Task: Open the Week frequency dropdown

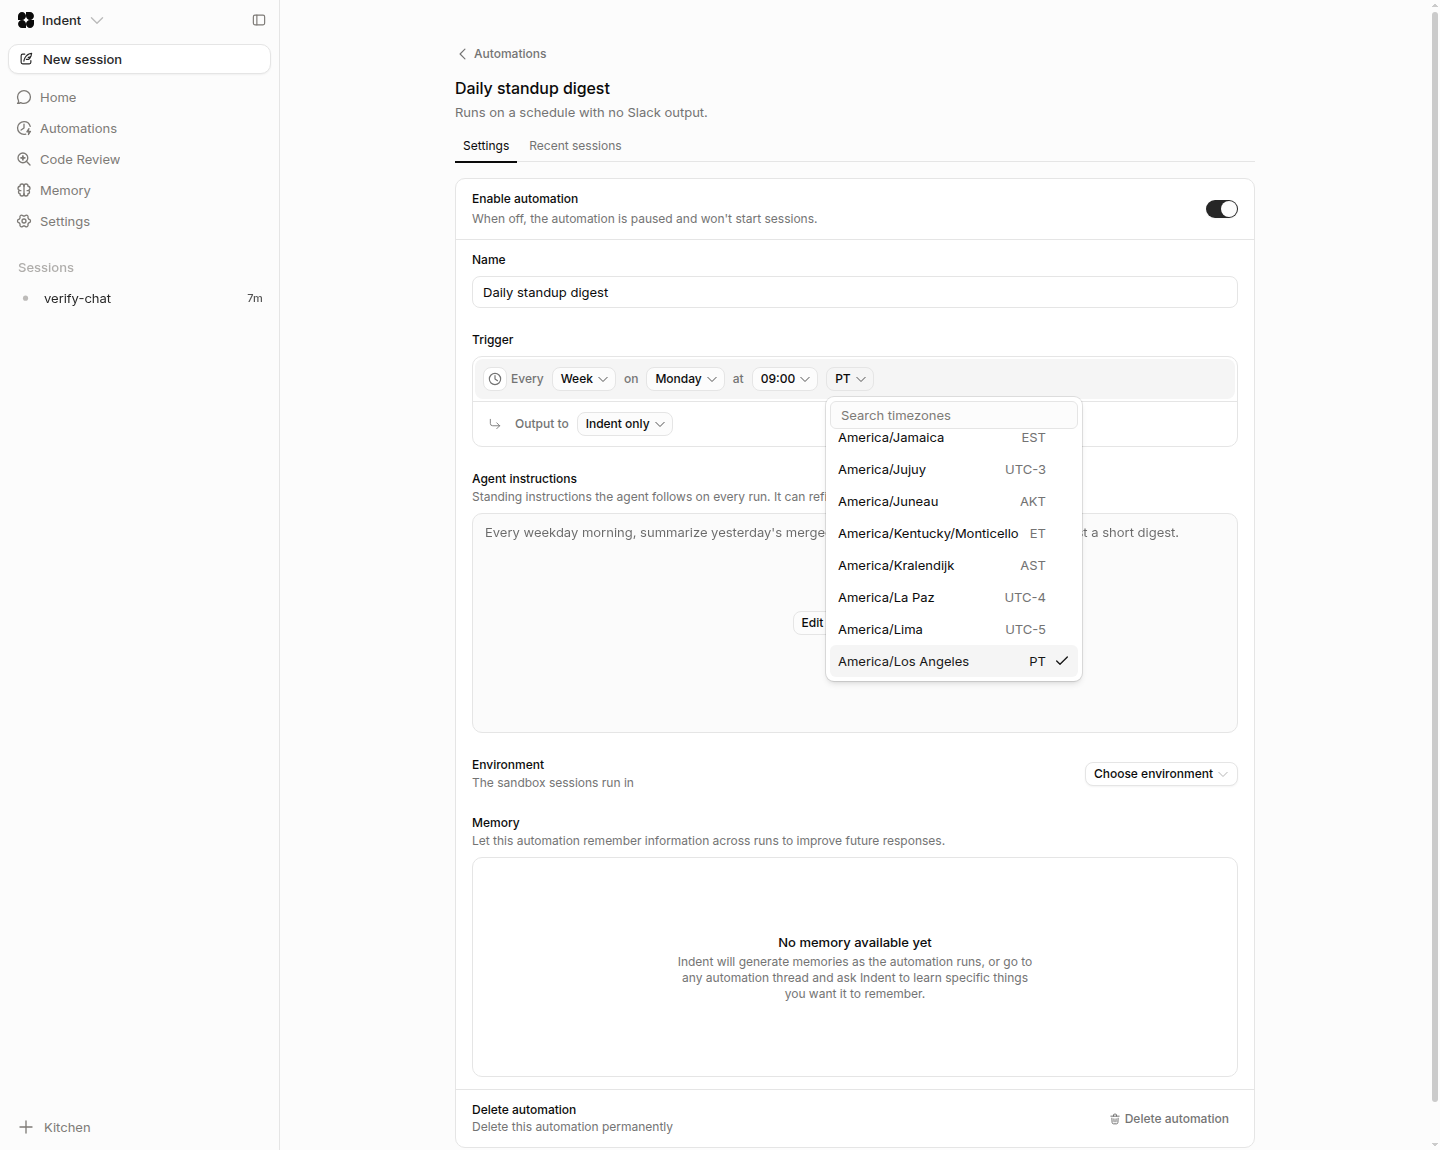Action: [x=584, y=379]
